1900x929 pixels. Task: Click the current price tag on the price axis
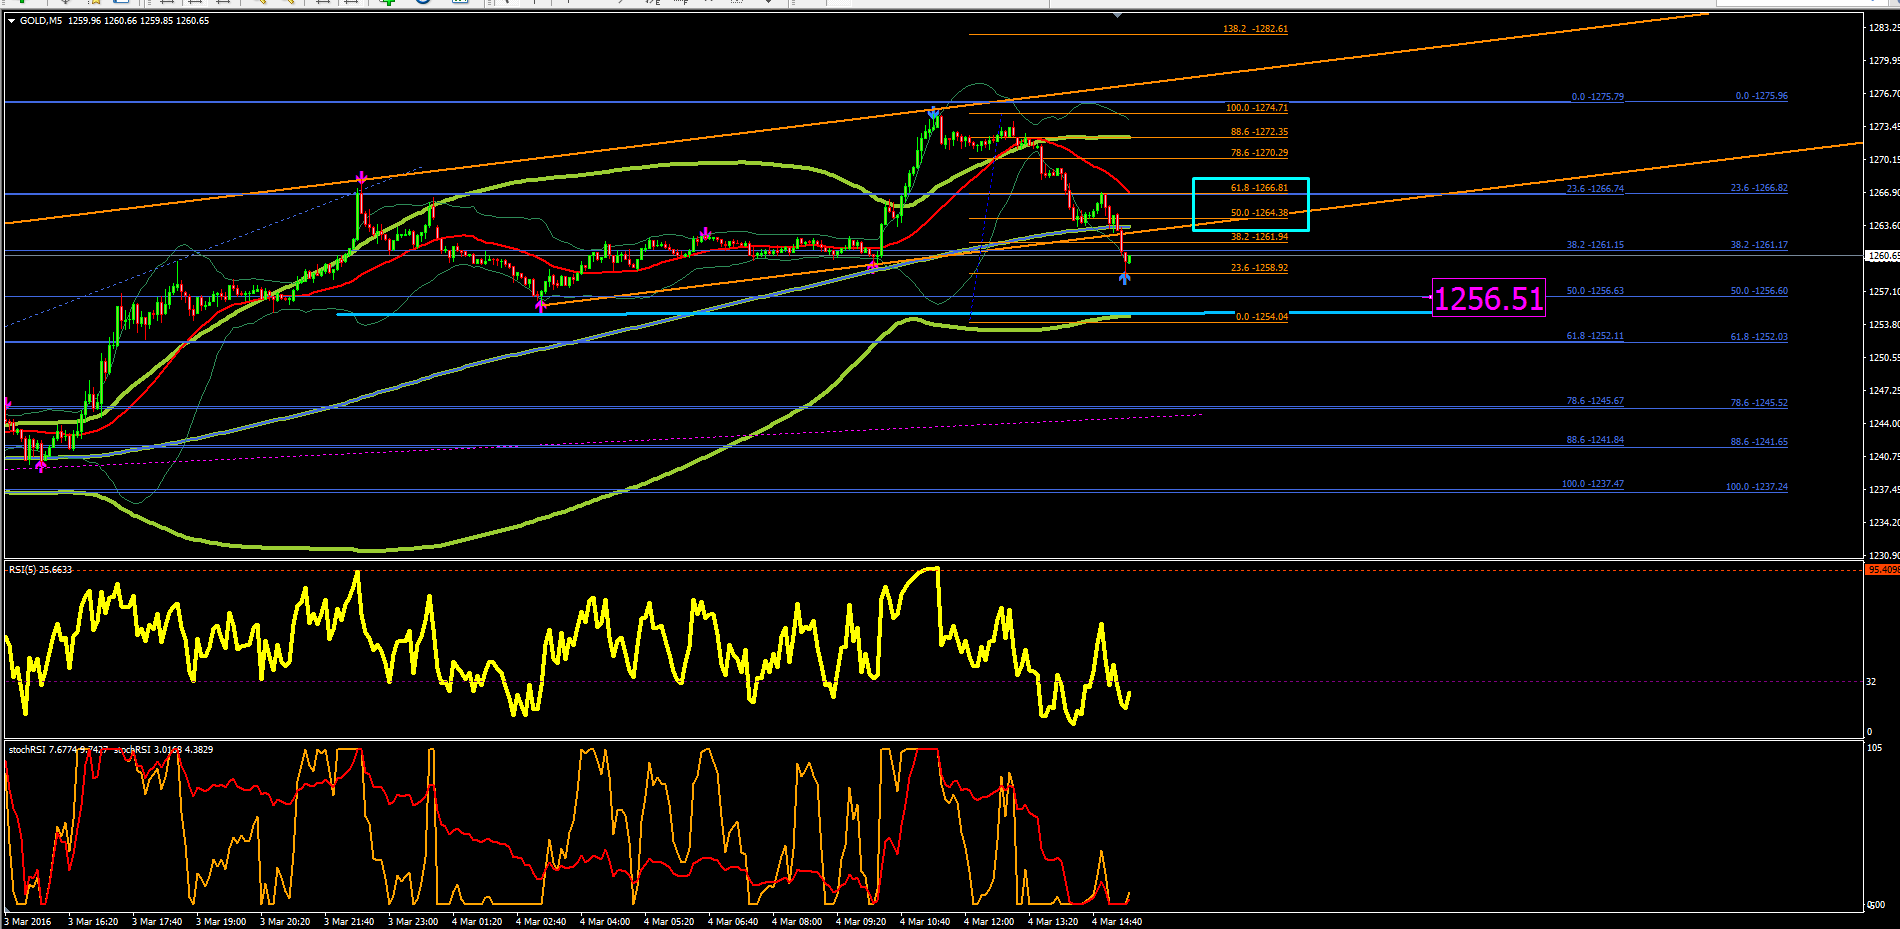click(1883, 256)
